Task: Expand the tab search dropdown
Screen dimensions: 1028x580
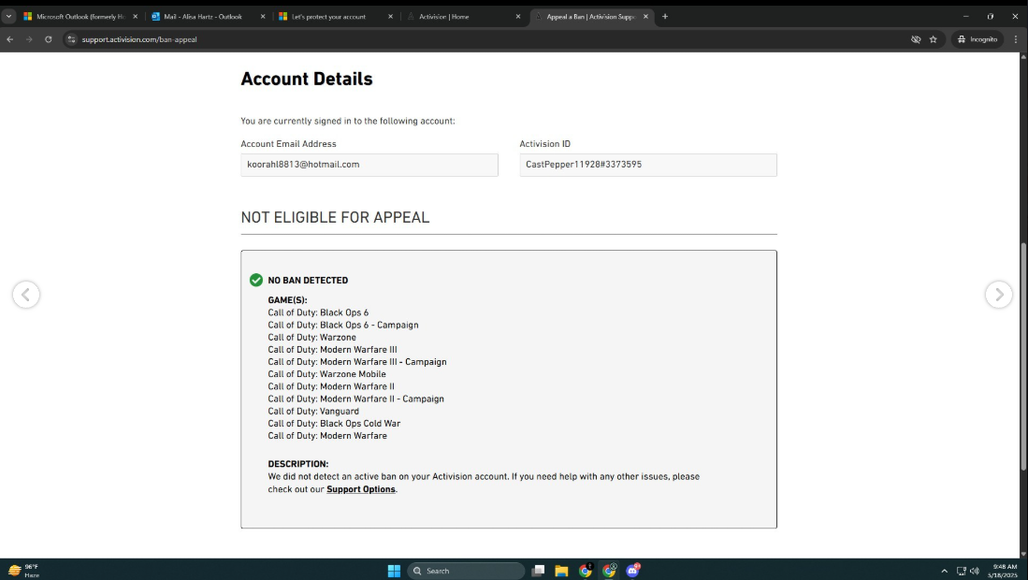Action: (x=9, y=16)
